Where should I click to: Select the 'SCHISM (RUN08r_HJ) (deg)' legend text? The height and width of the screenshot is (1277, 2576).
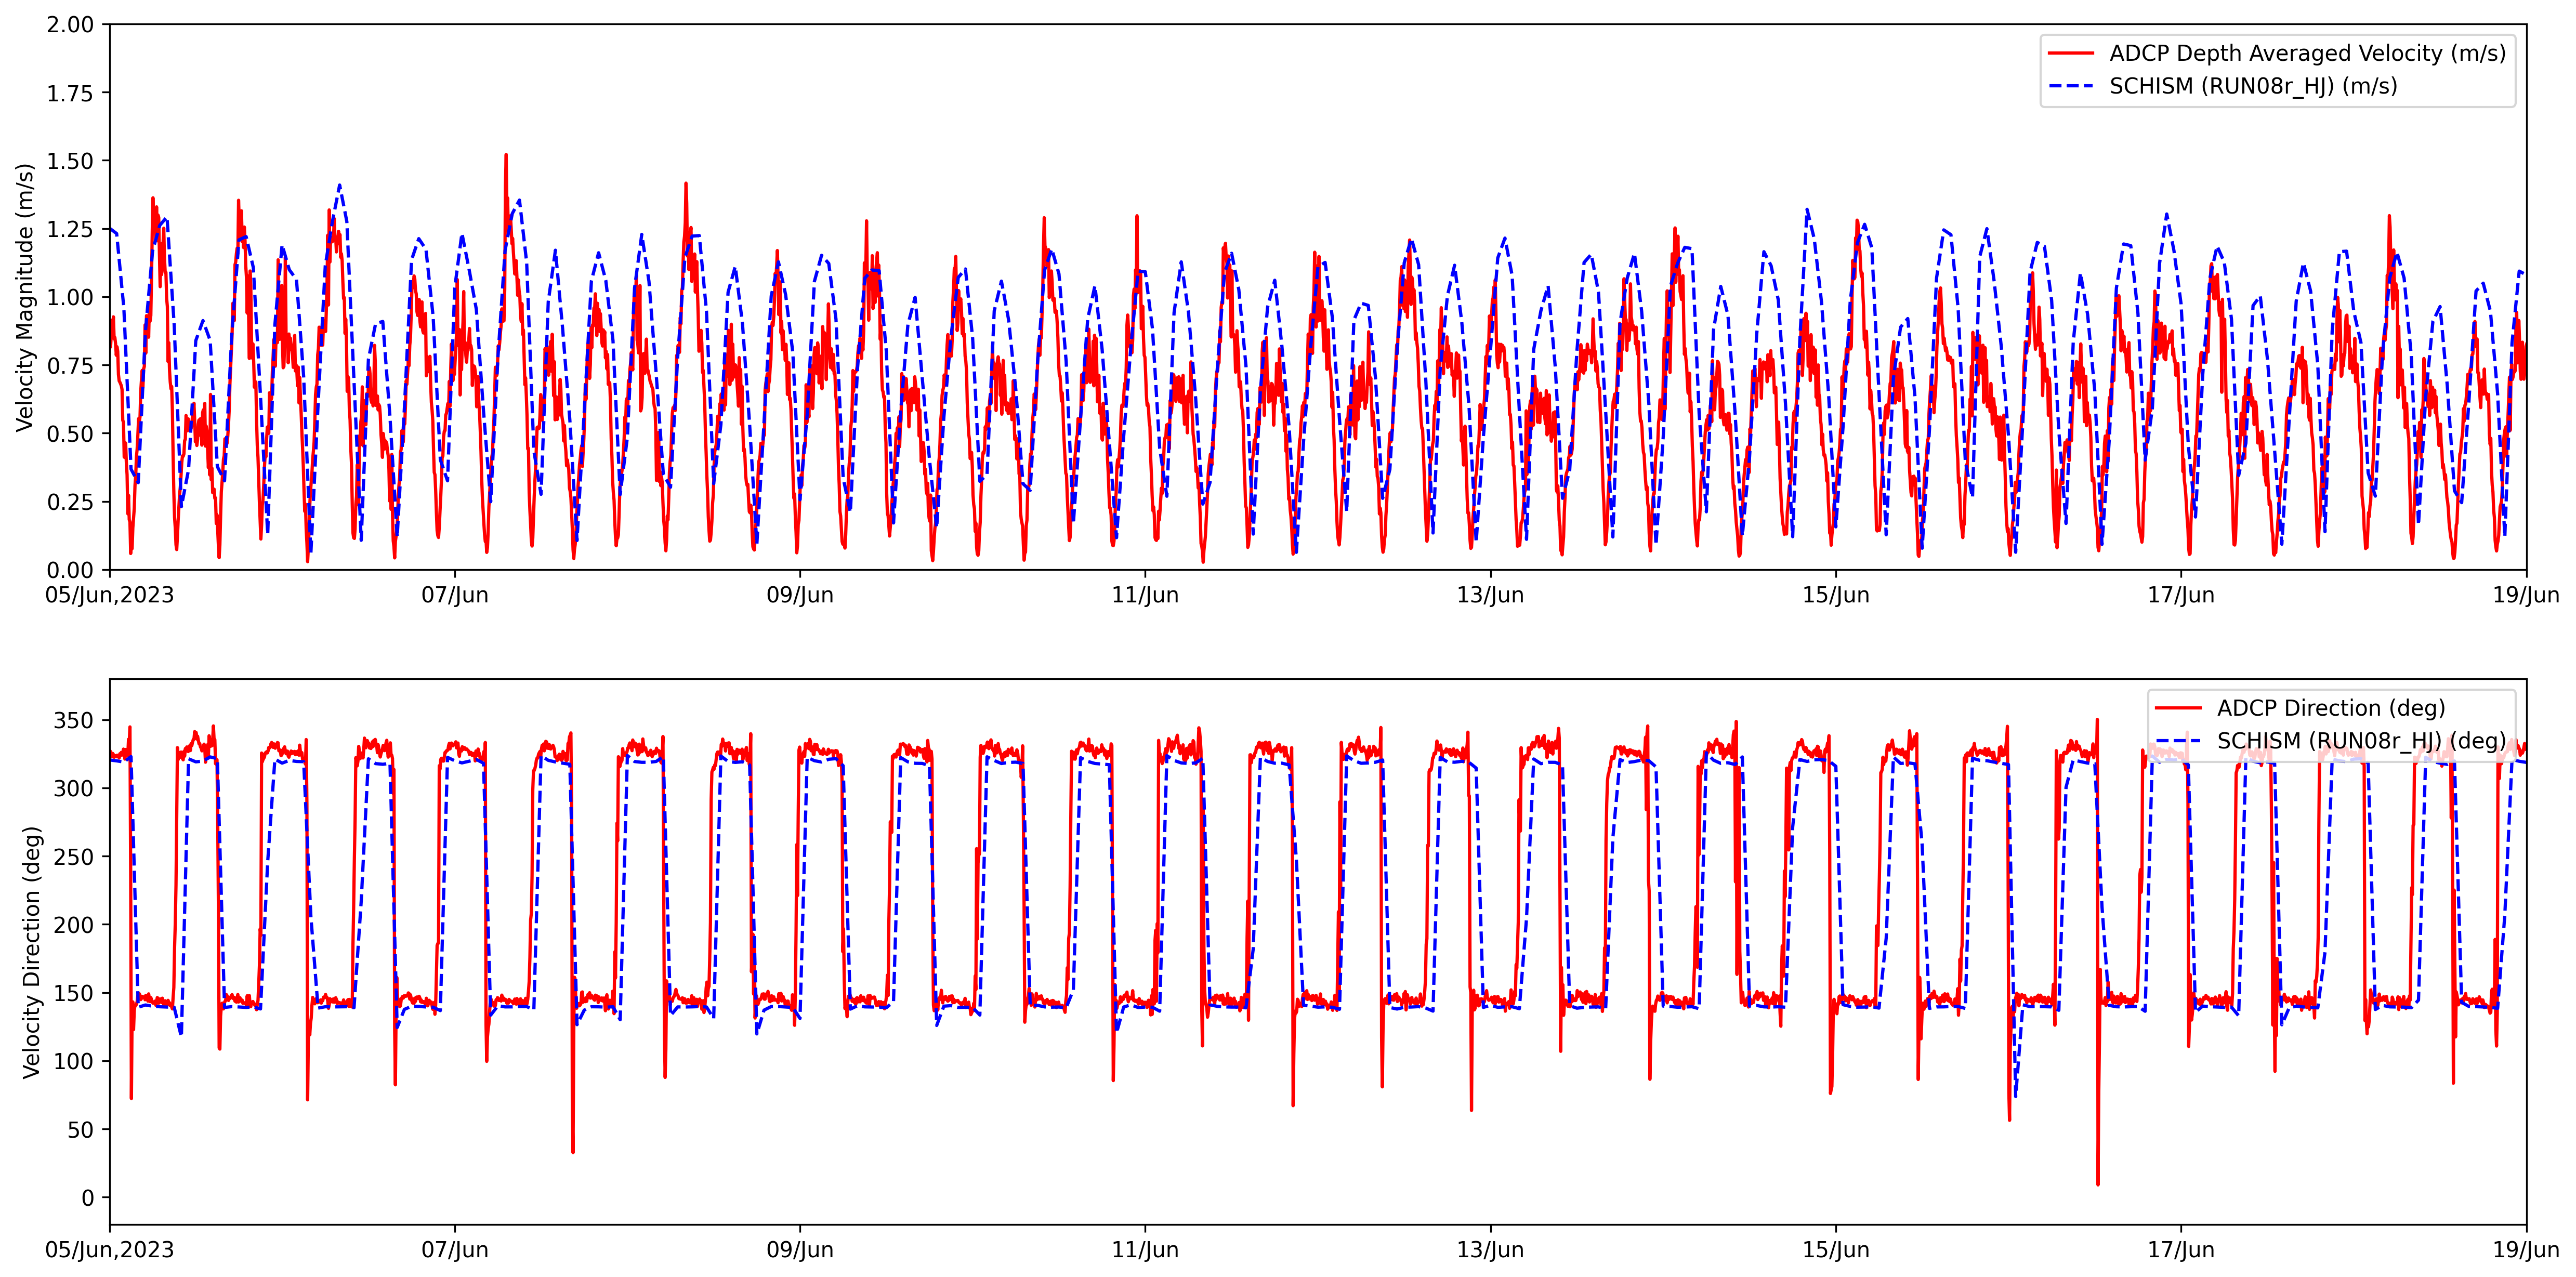[2361, 741]
